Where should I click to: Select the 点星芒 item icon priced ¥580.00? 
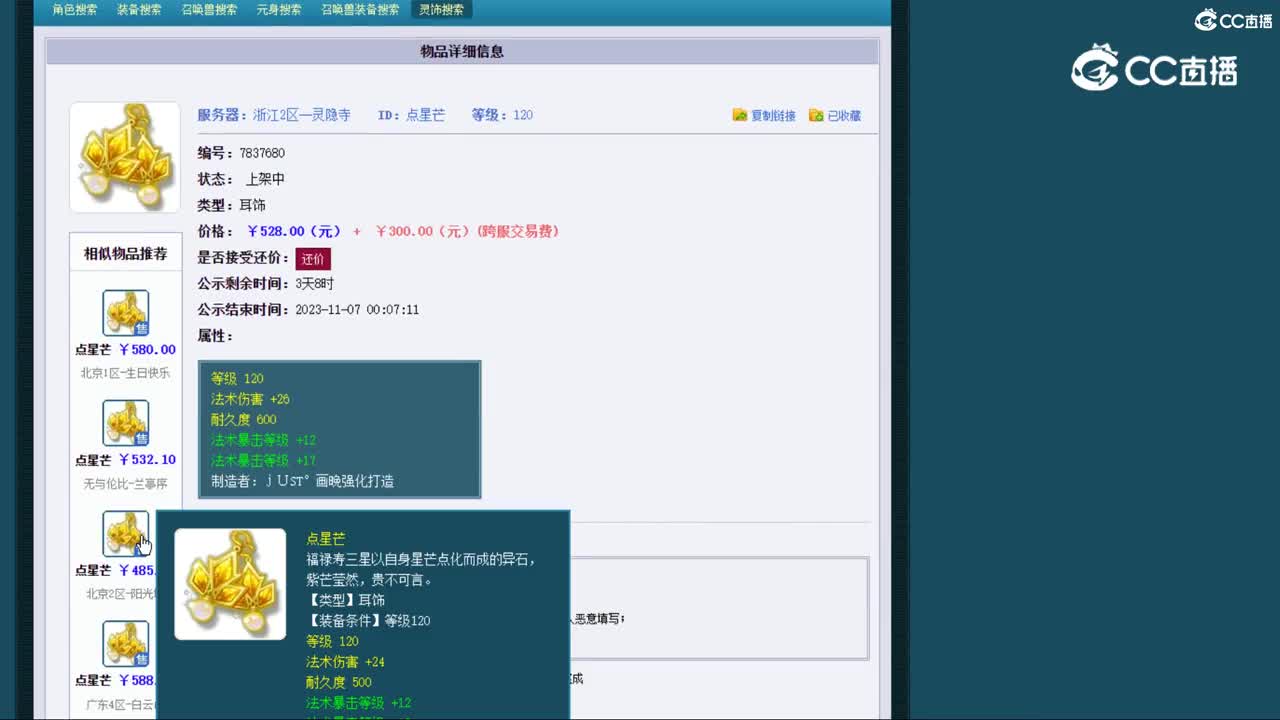click(x=124, y=313)
